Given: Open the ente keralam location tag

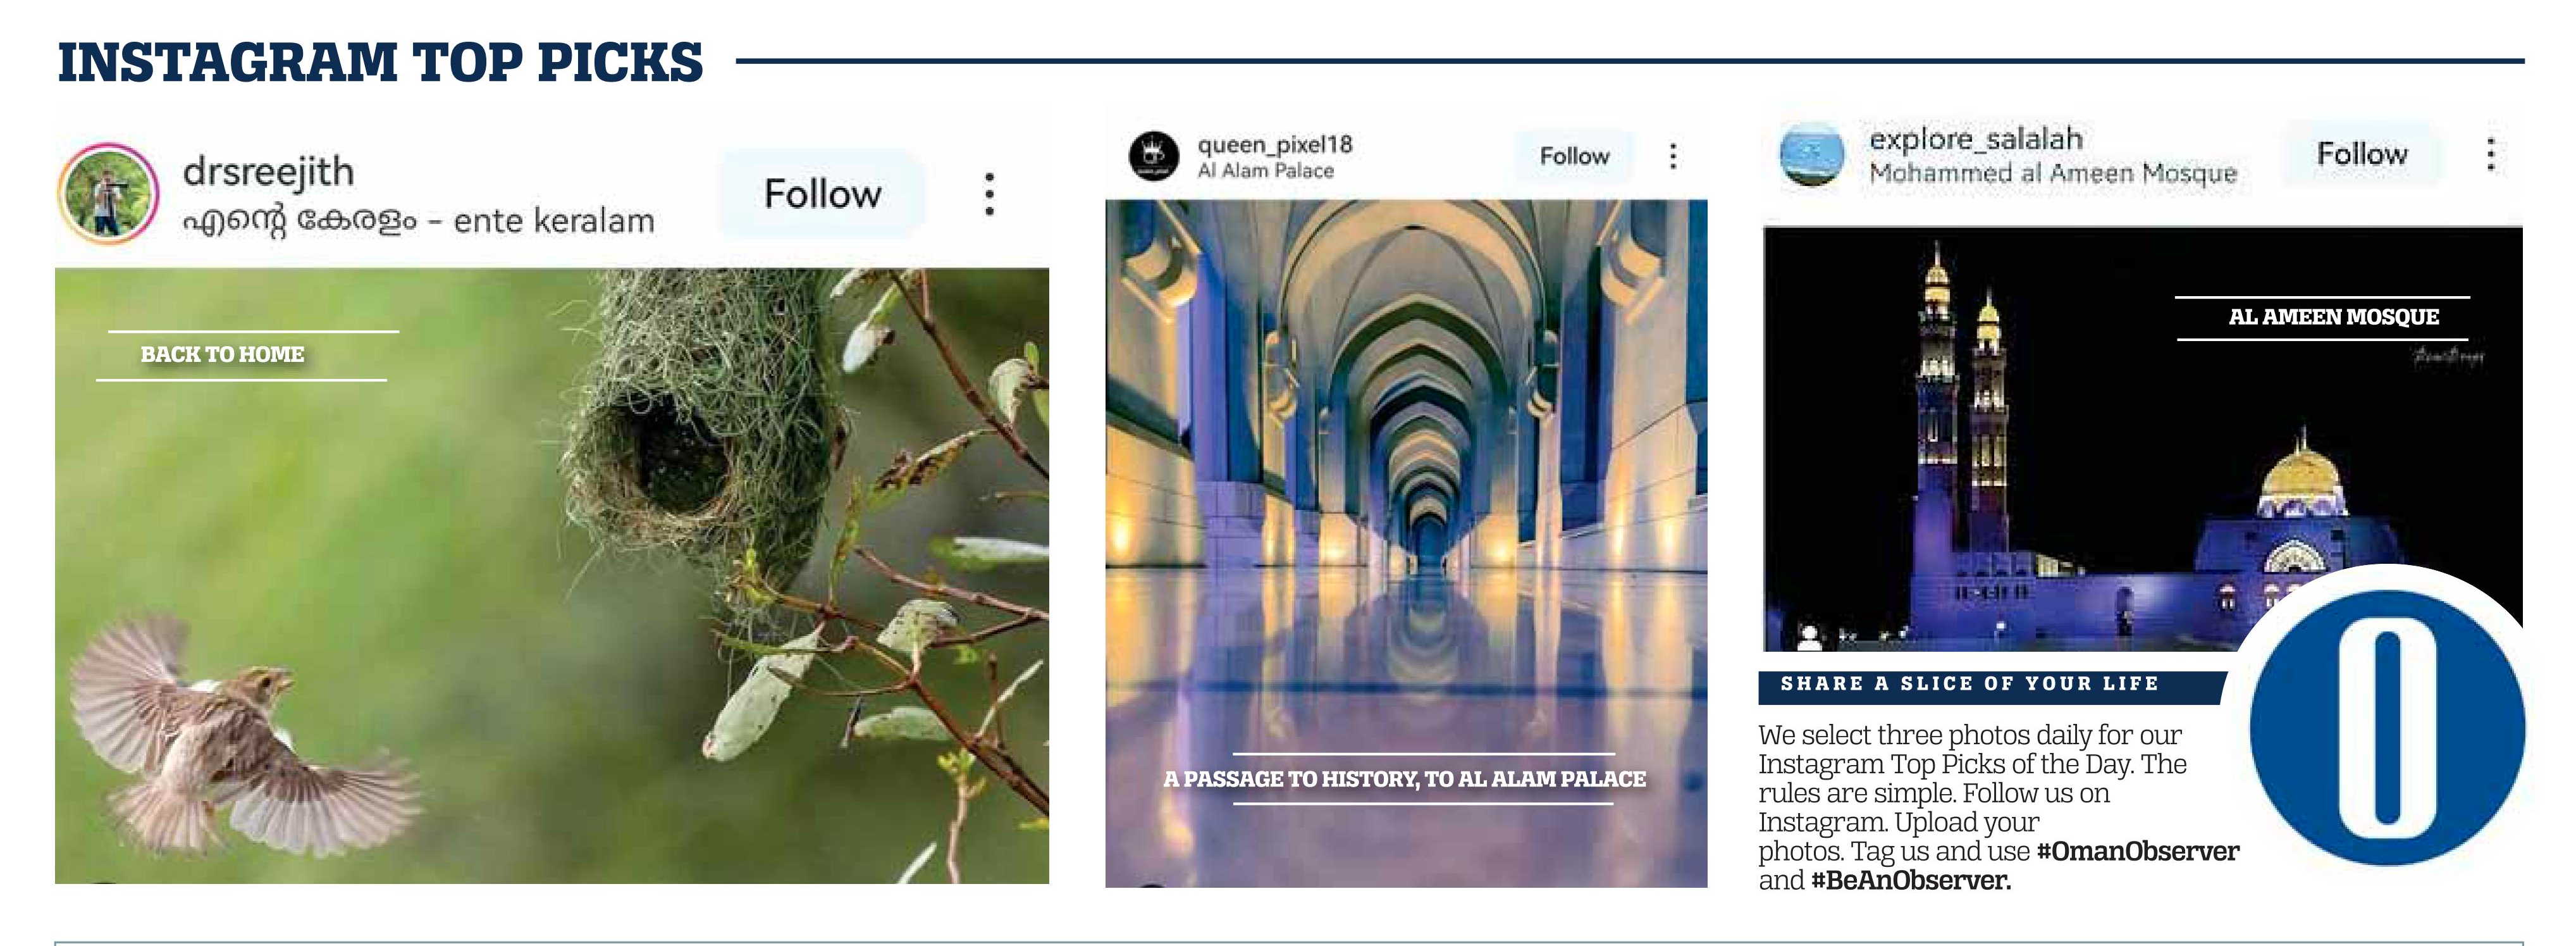Looking at the screenshot, I should 418,220.
